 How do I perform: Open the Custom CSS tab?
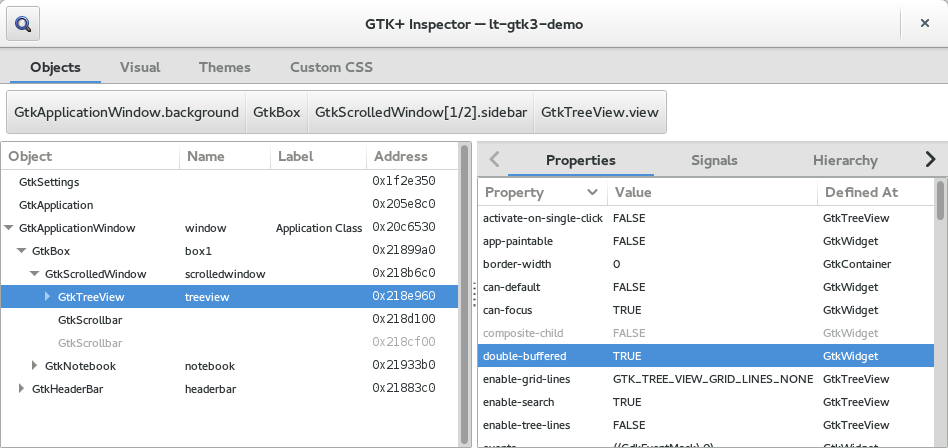(x=331, y=68)
